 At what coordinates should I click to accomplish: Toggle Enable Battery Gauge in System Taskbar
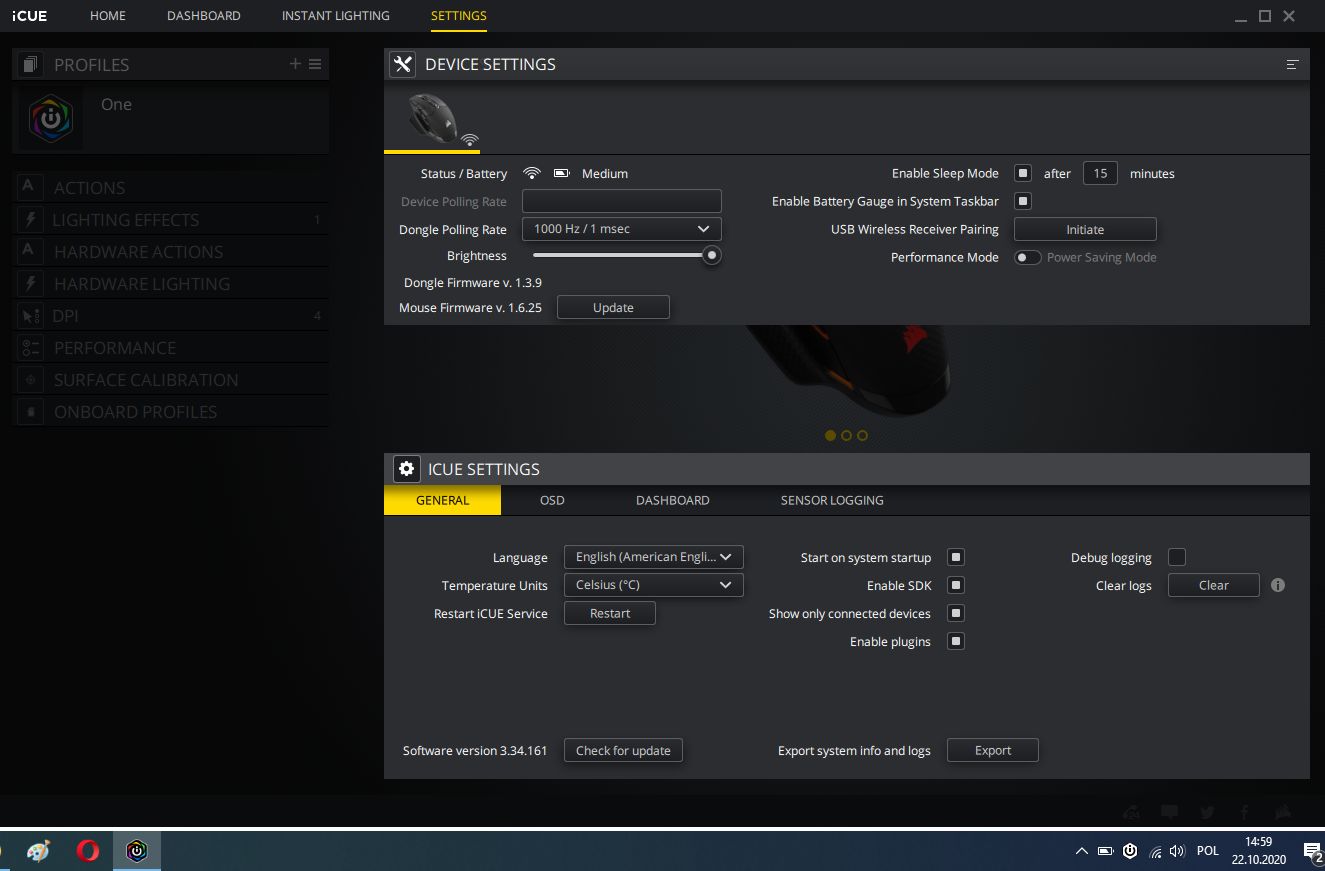(1022, 201)
